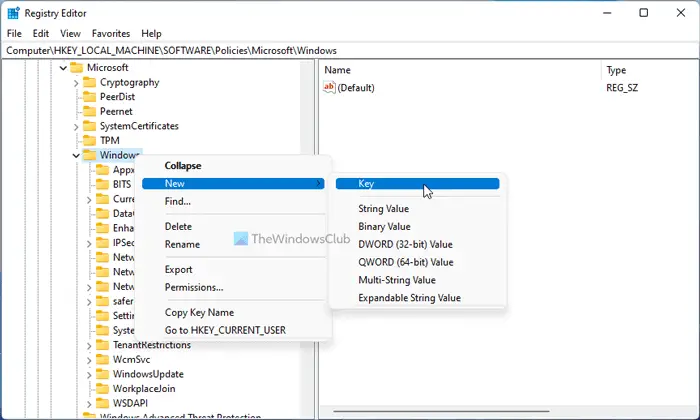Open the Edit menu
700x420 pixels.
coord(41,33)
